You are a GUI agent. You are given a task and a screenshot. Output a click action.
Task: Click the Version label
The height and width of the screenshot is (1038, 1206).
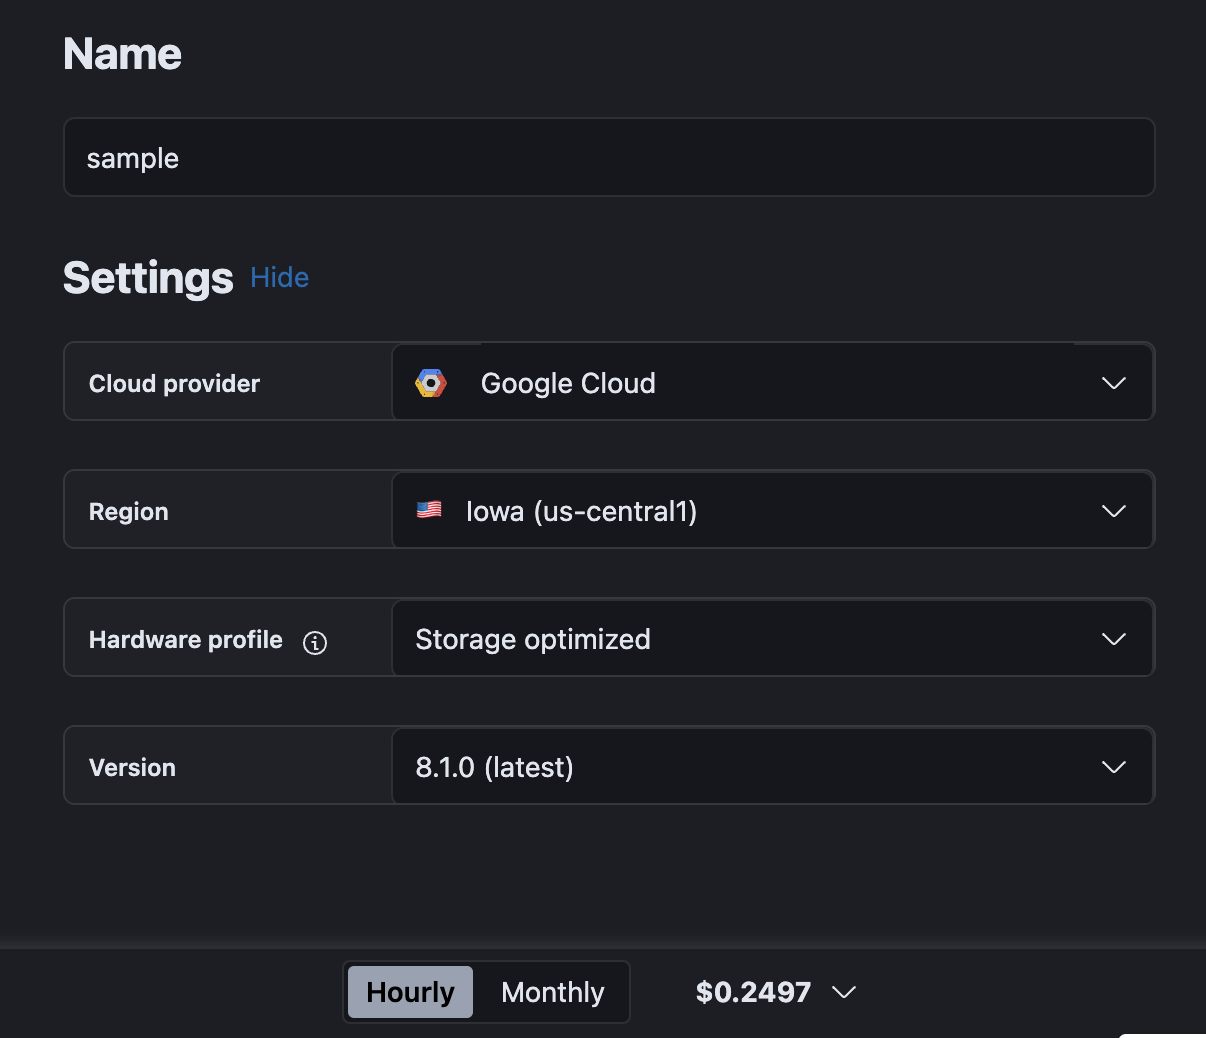tap(132, 768)
